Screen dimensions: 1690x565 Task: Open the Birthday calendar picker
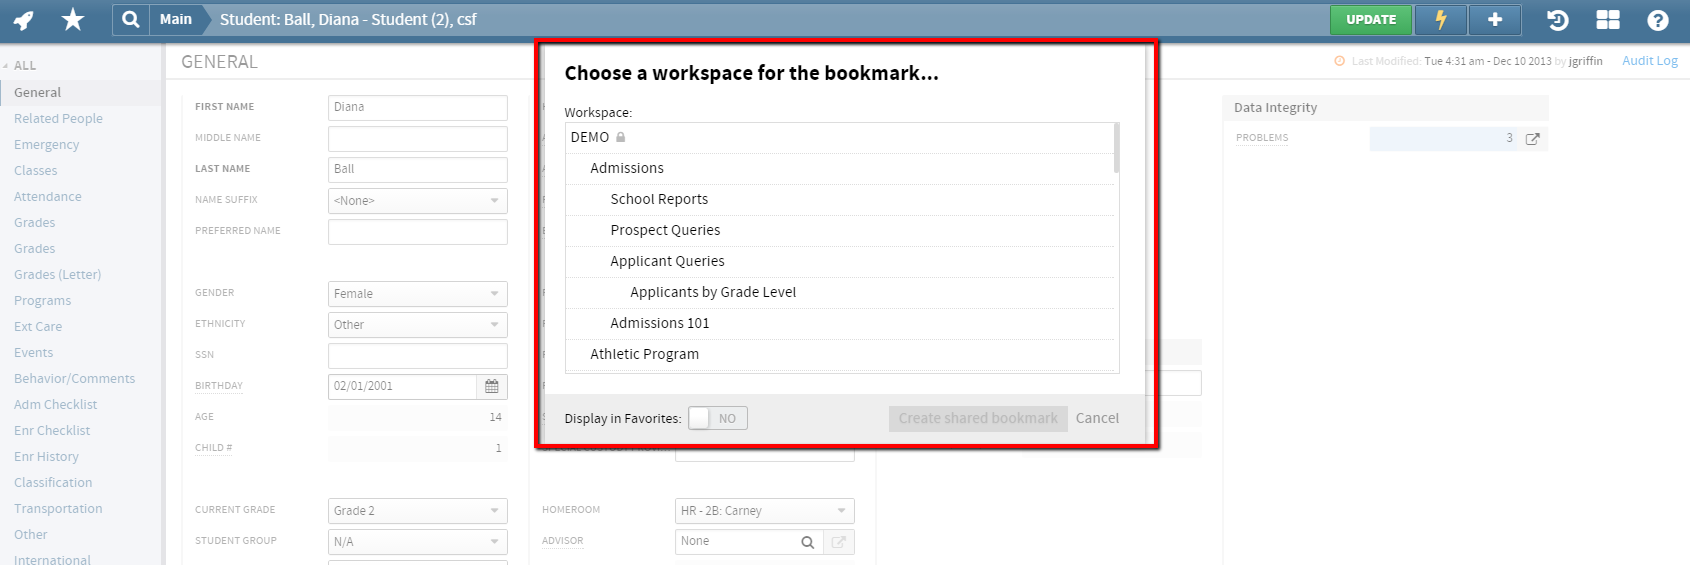tap(492, 386)
